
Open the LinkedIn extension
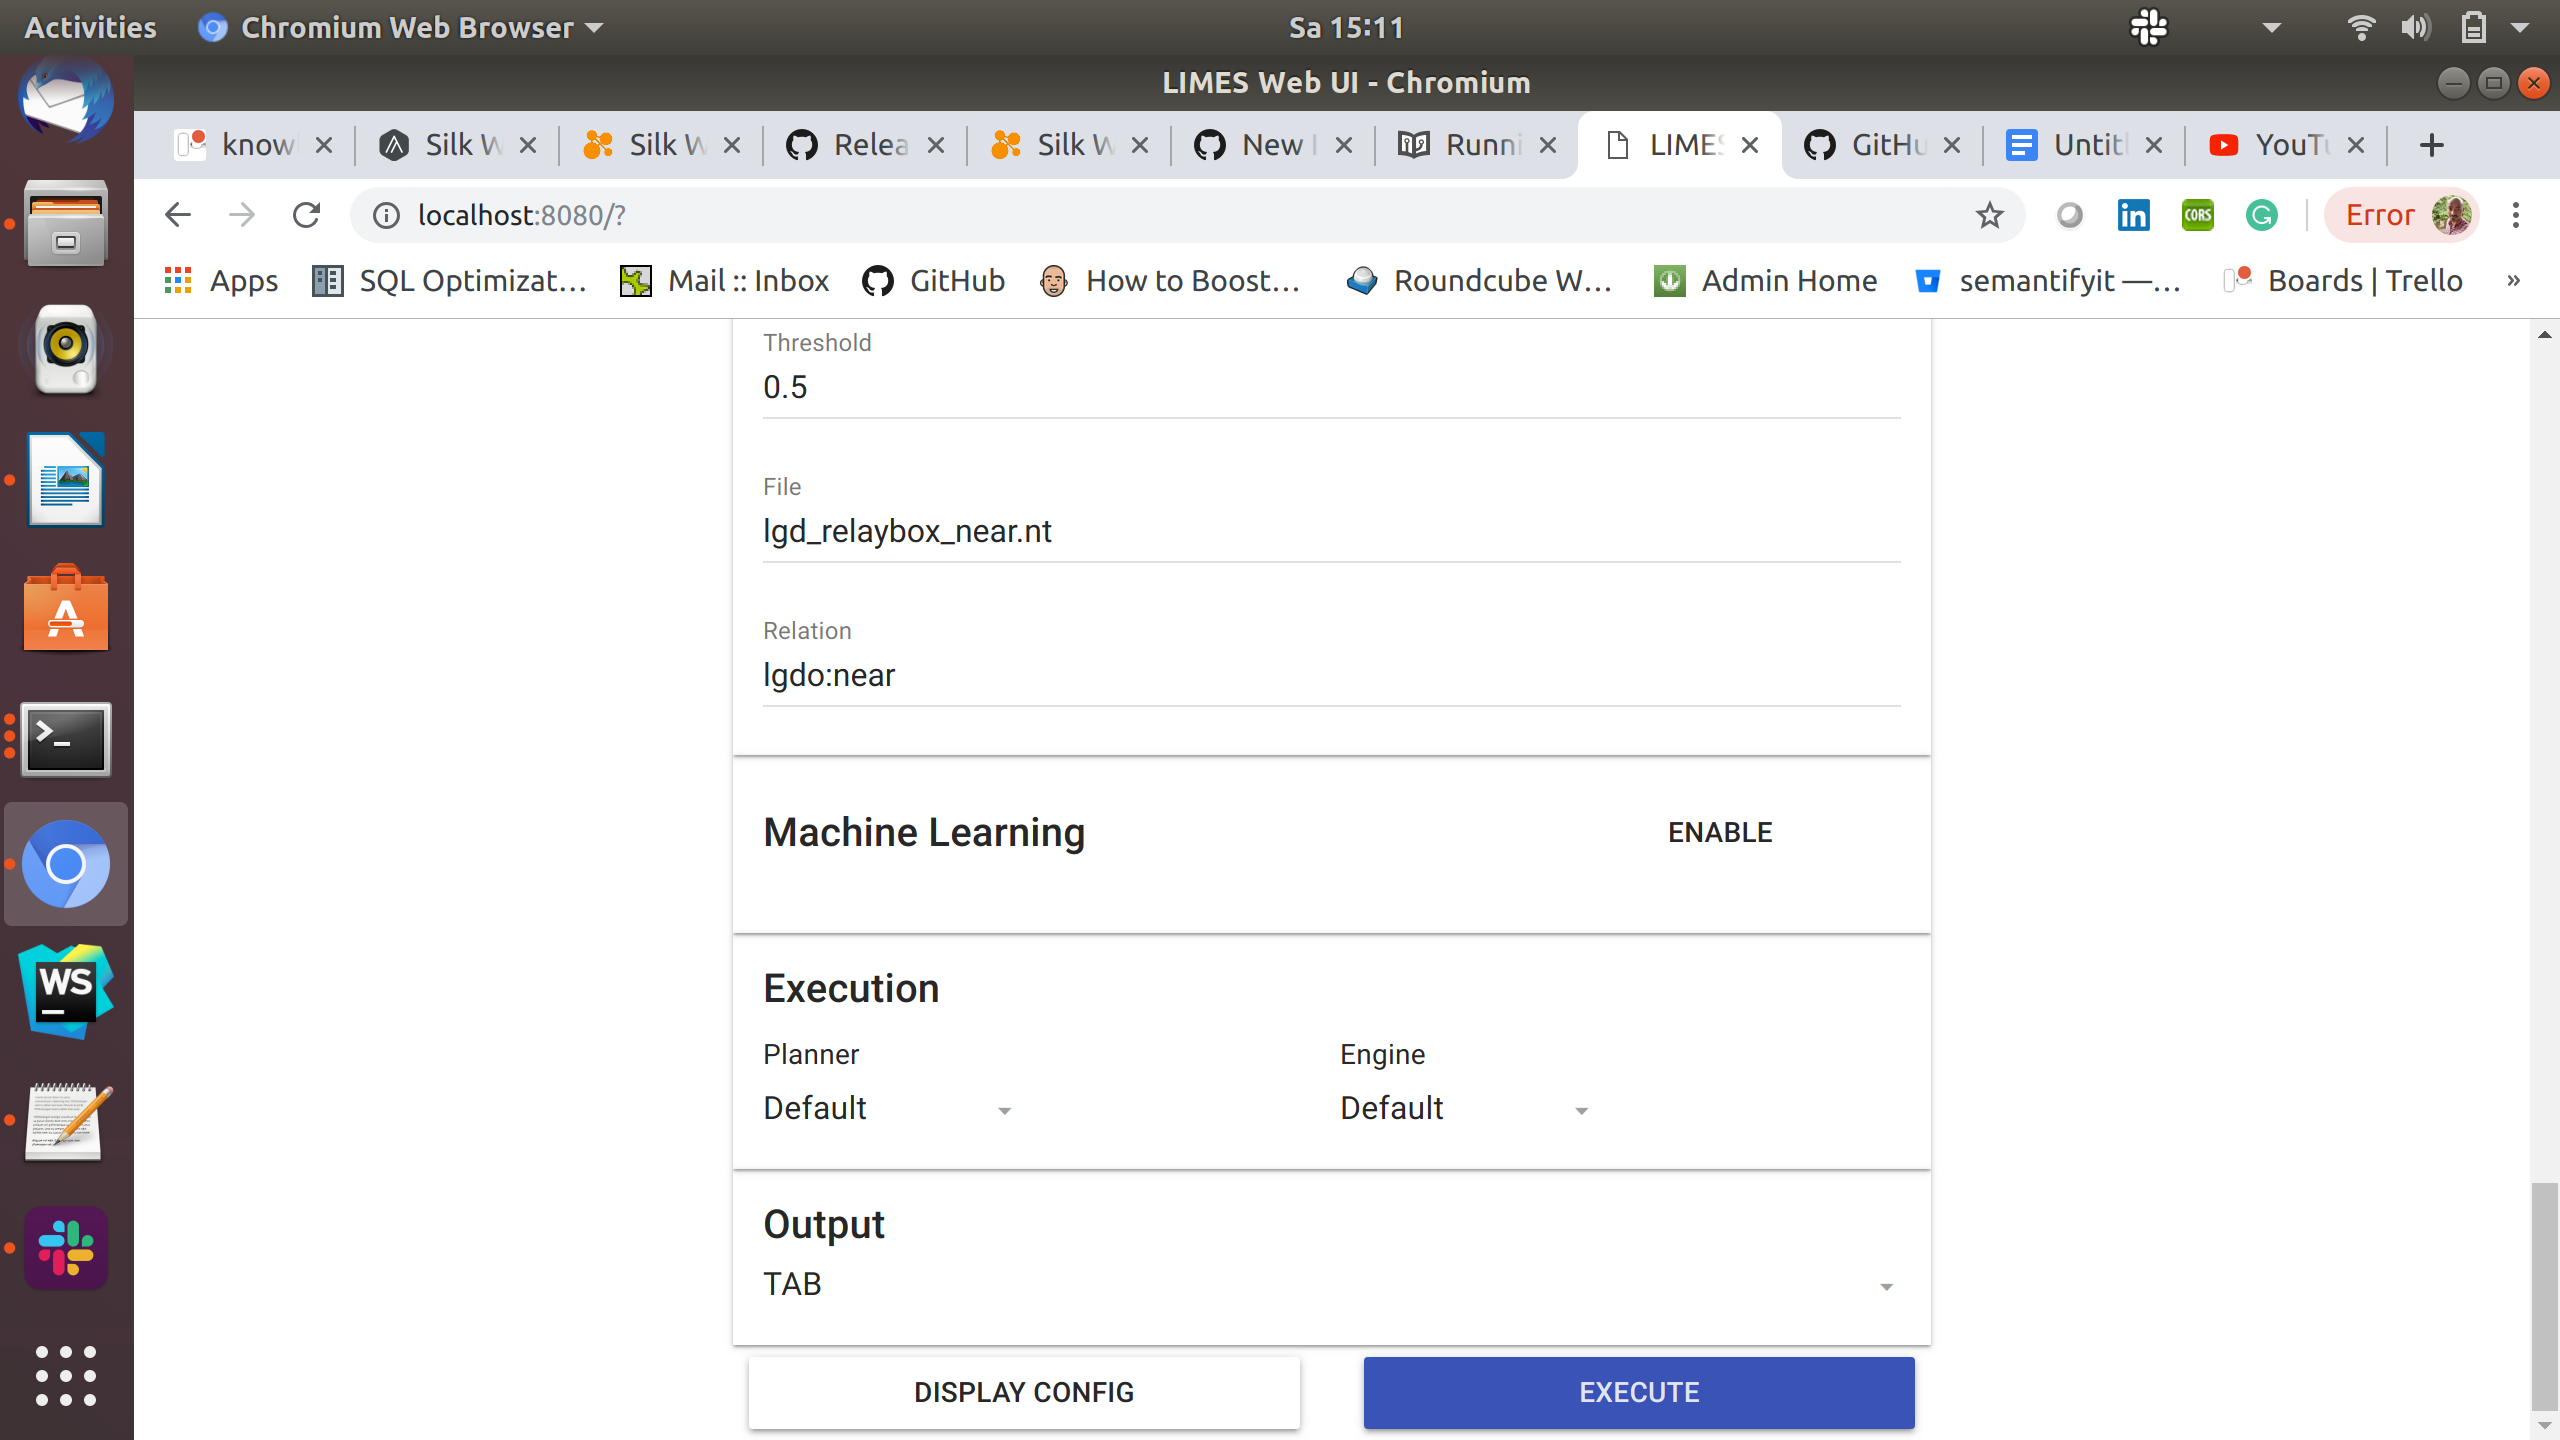2133,215
